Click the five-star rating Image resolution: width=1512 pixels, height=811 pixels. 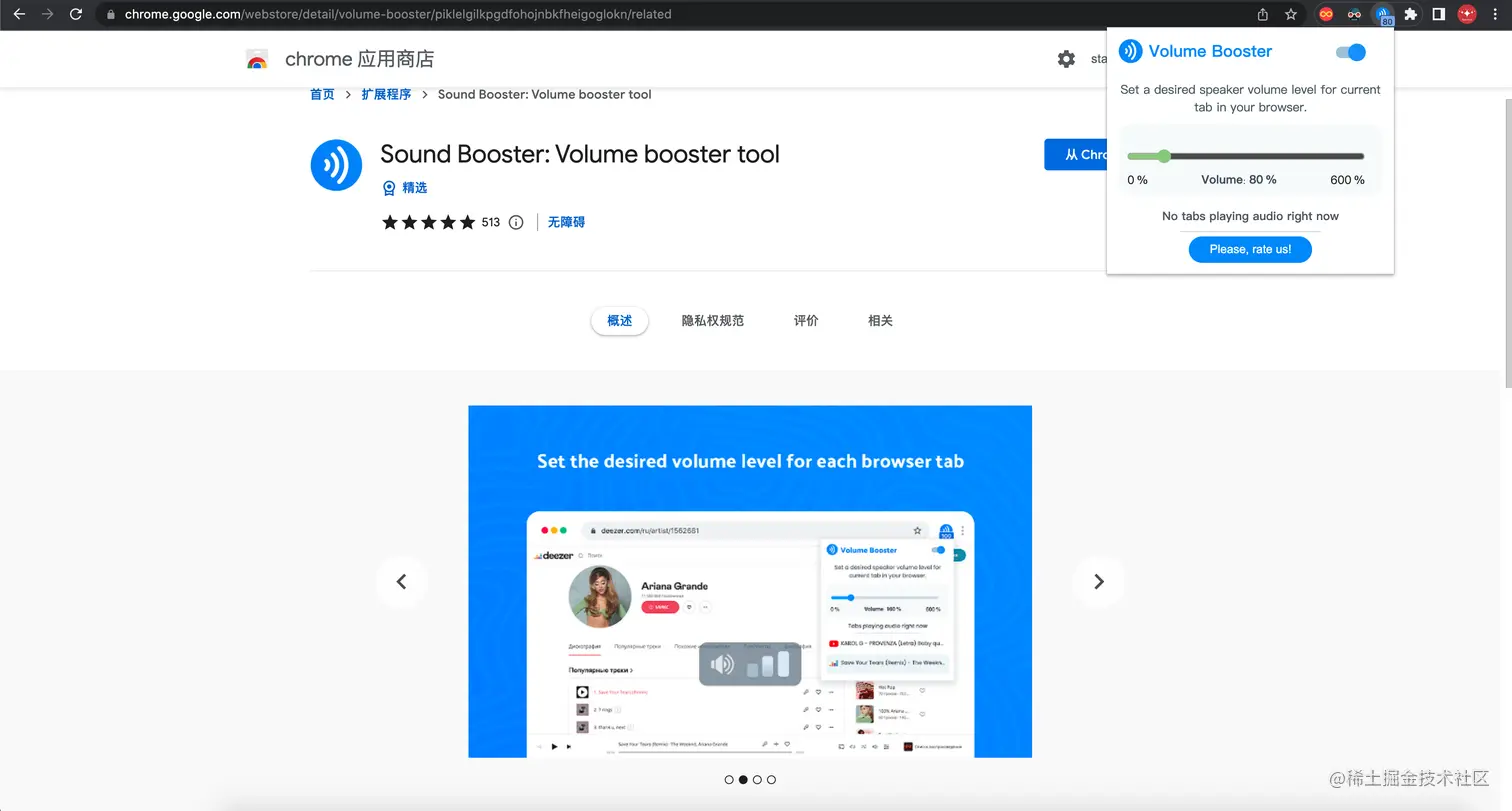click(x=429, y=222)
